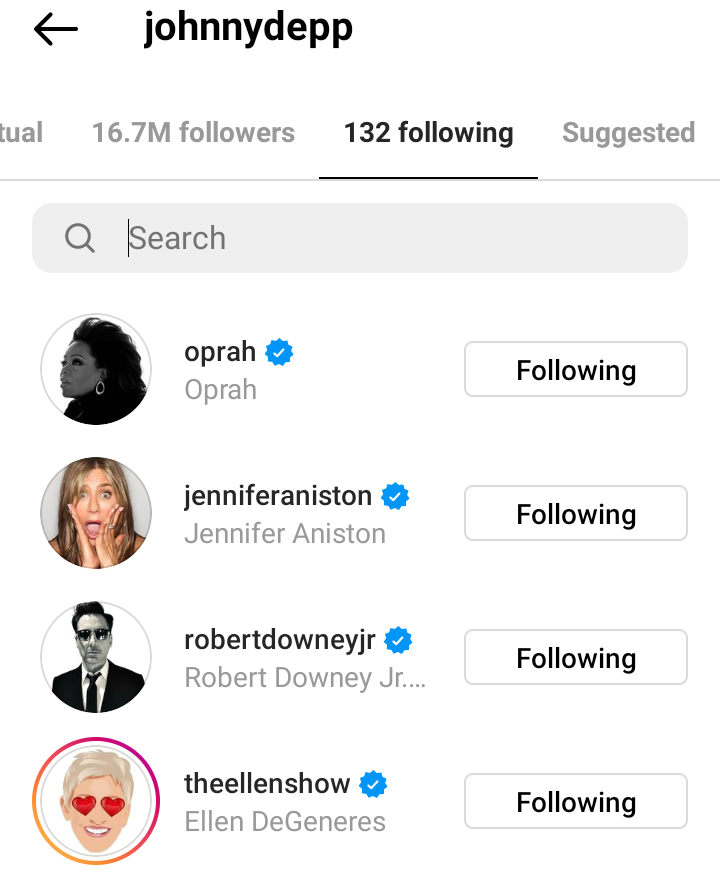
Task: Toggle Following button for robertdowneyjr
Action: coord(575,658)
